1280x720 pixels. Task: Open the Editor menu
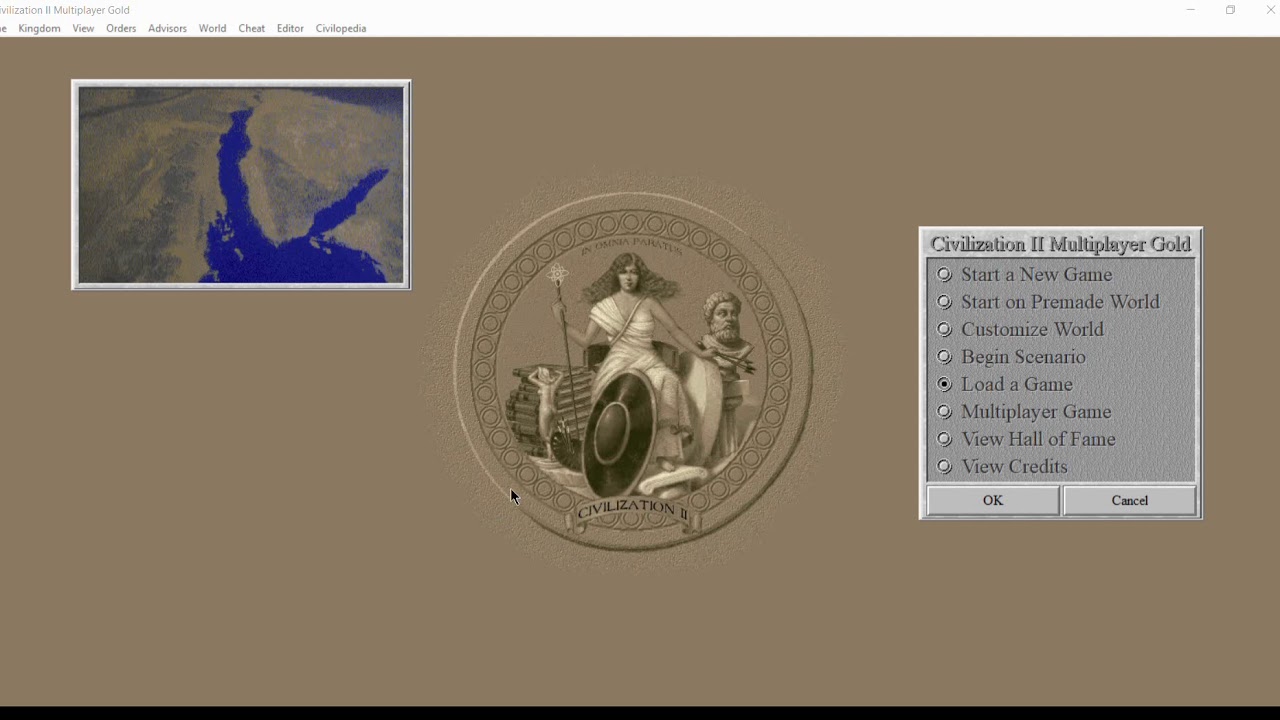[x=290, y=28]
